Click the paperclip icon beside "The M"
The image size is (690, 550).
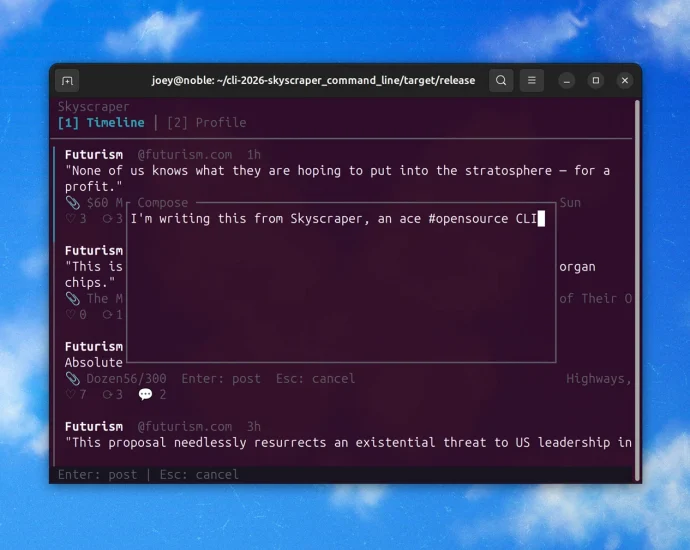pos(73,299)
